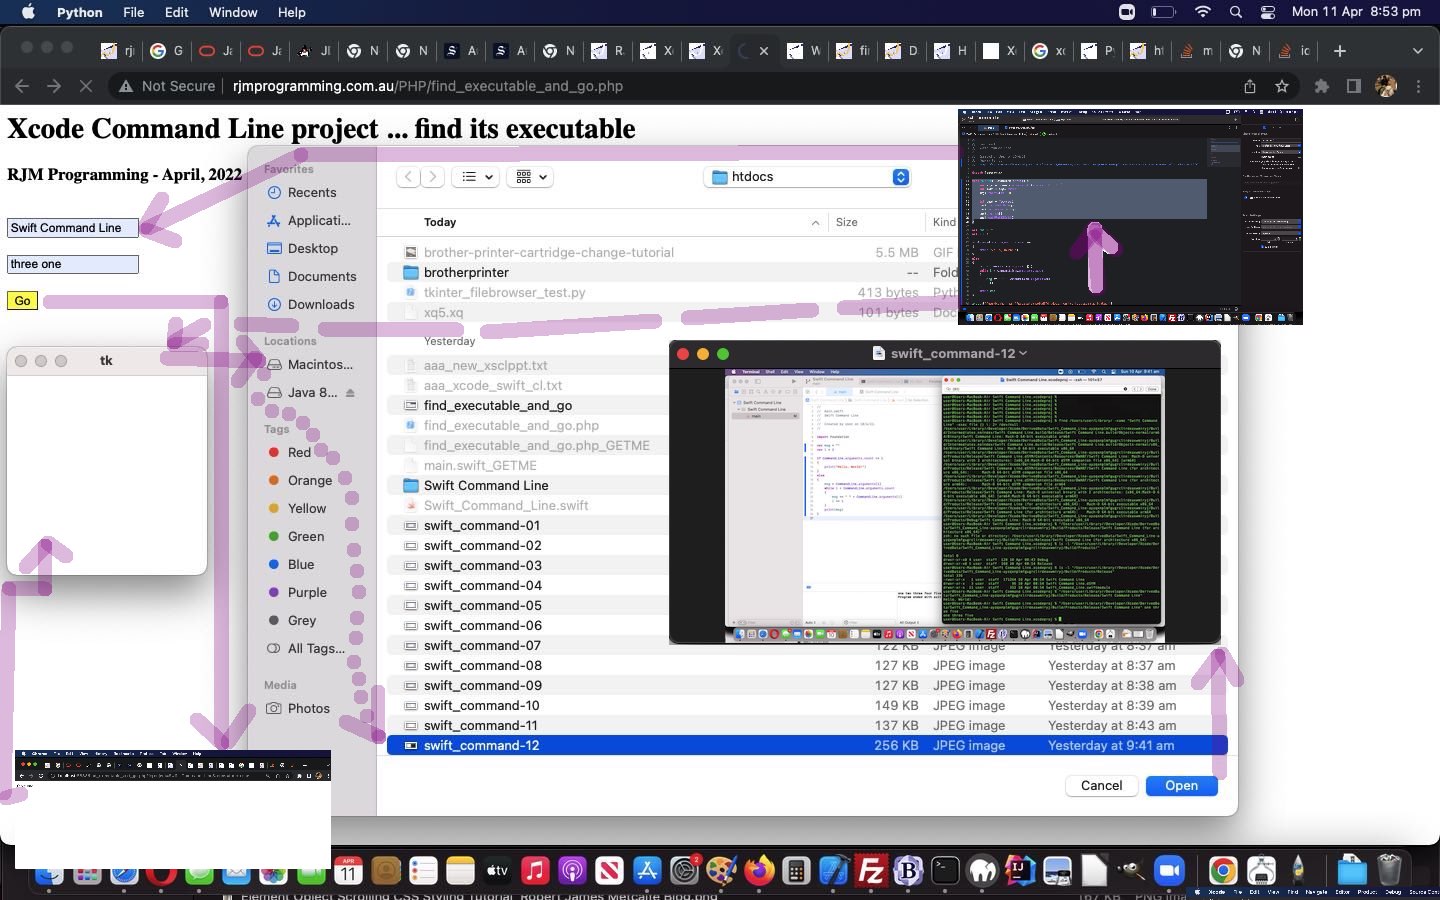Click the Swift Command Line text field
This screenshot has height=900, width=1440.
click(x=73, y=228)
